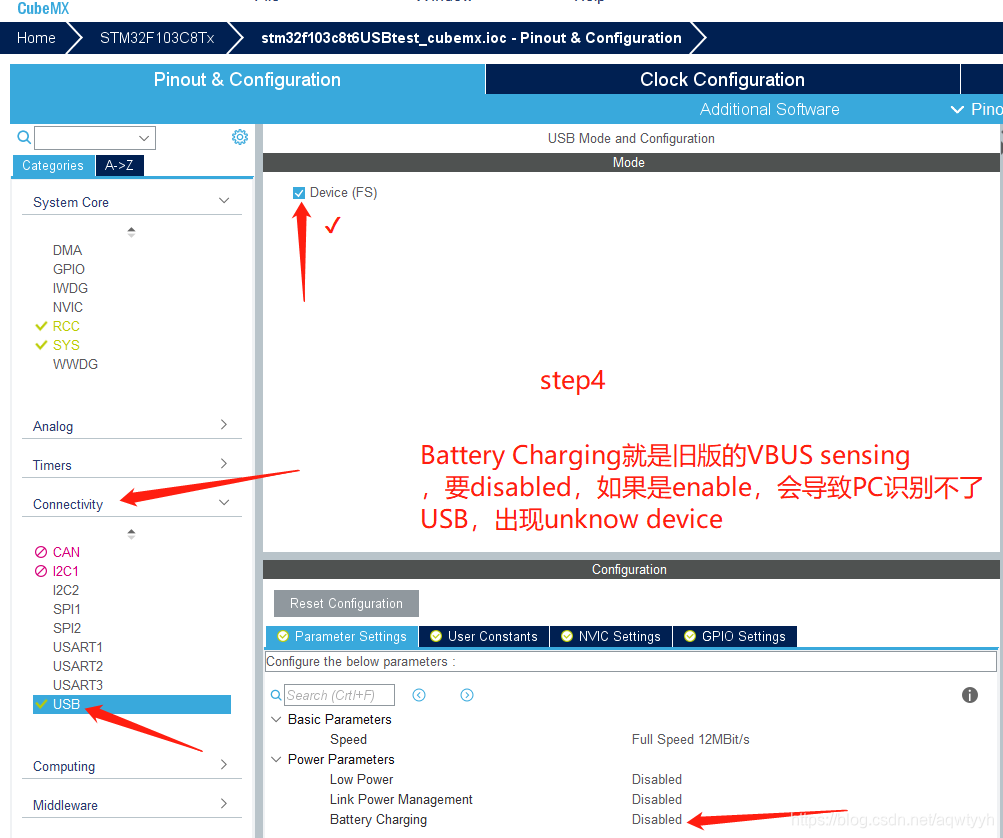
Task: Open the Additional Software menu
Action: 770,109
